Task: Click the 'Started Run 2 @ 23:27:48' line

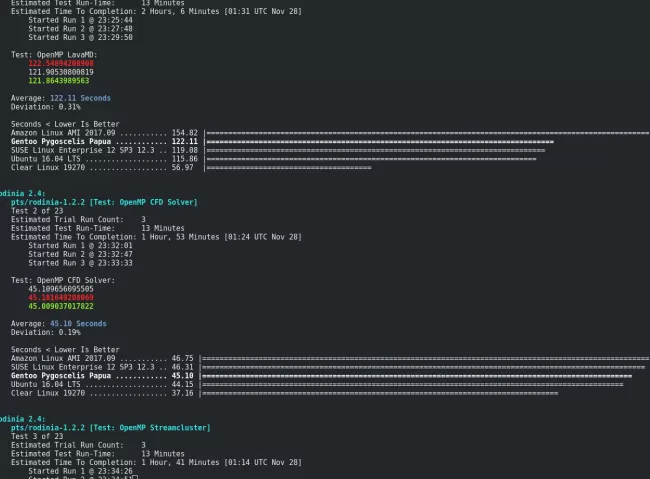Action: click(80, 29)
